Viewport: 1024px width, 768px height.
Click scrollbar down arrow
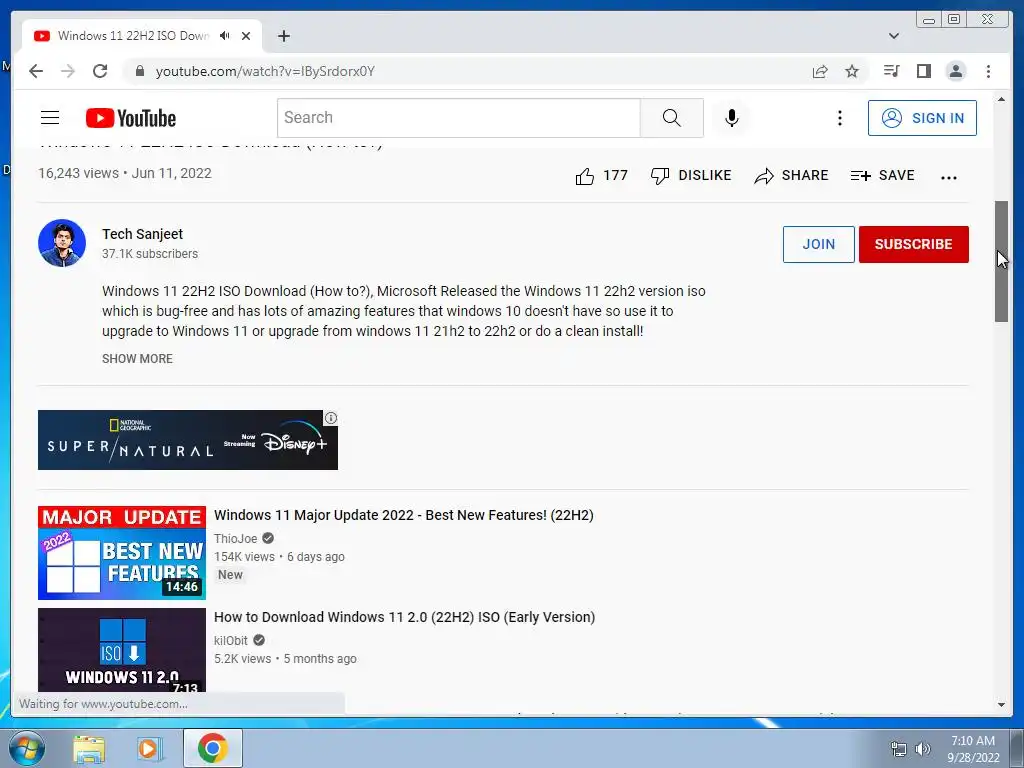1001,705
